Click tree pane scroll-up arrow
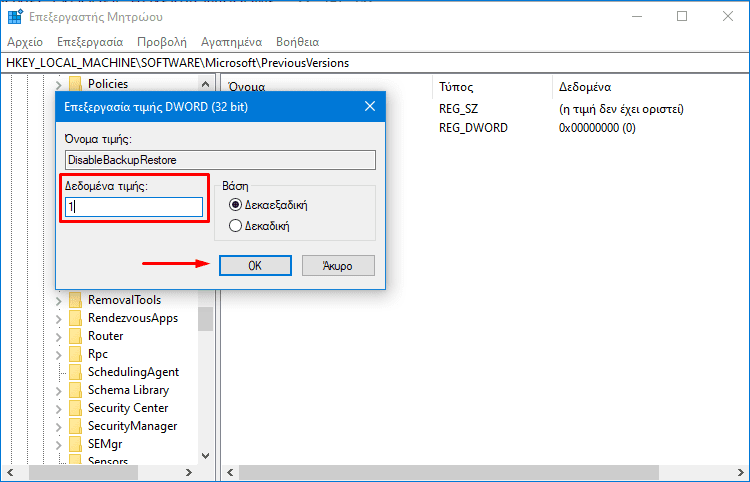Screen dimensions: 750x482 pyautogui.click(x=206, y=84)
